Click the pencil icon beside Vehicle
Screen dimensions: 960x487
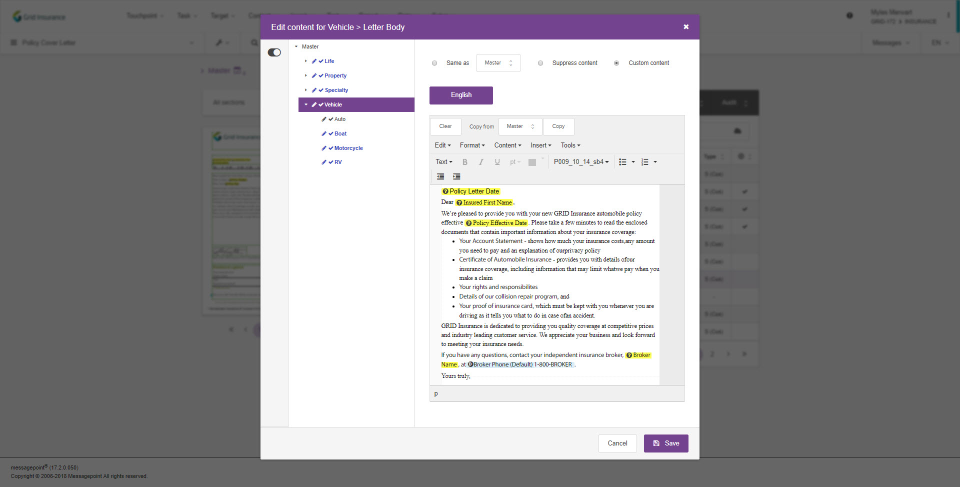click(x=314, y=105)
